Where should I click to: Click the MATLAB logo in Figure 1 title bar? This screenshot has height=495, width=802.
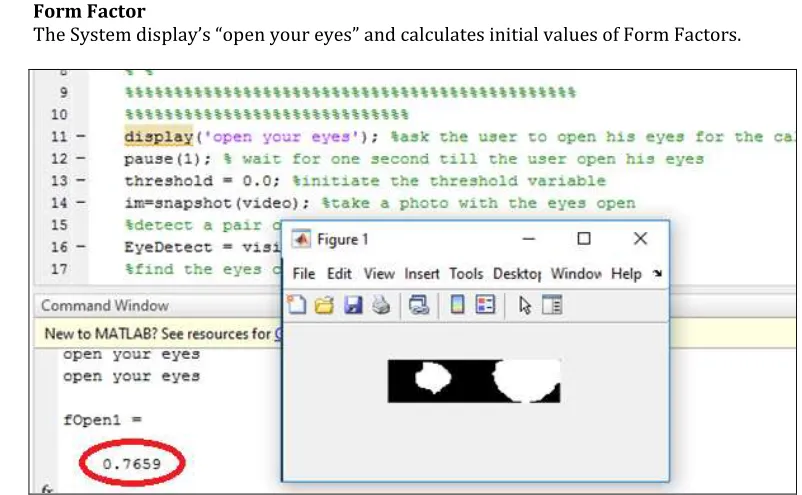point(301,239)
